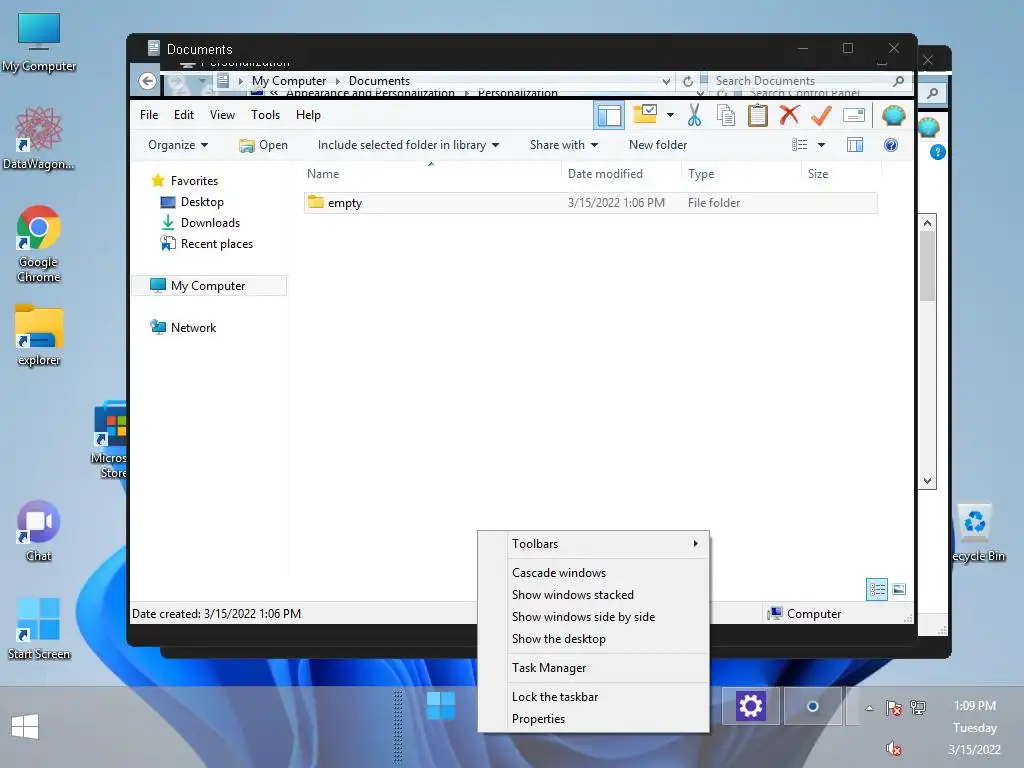
Task: Open the Settings gear taskbar icon
Action: click(x=750, y=706)
